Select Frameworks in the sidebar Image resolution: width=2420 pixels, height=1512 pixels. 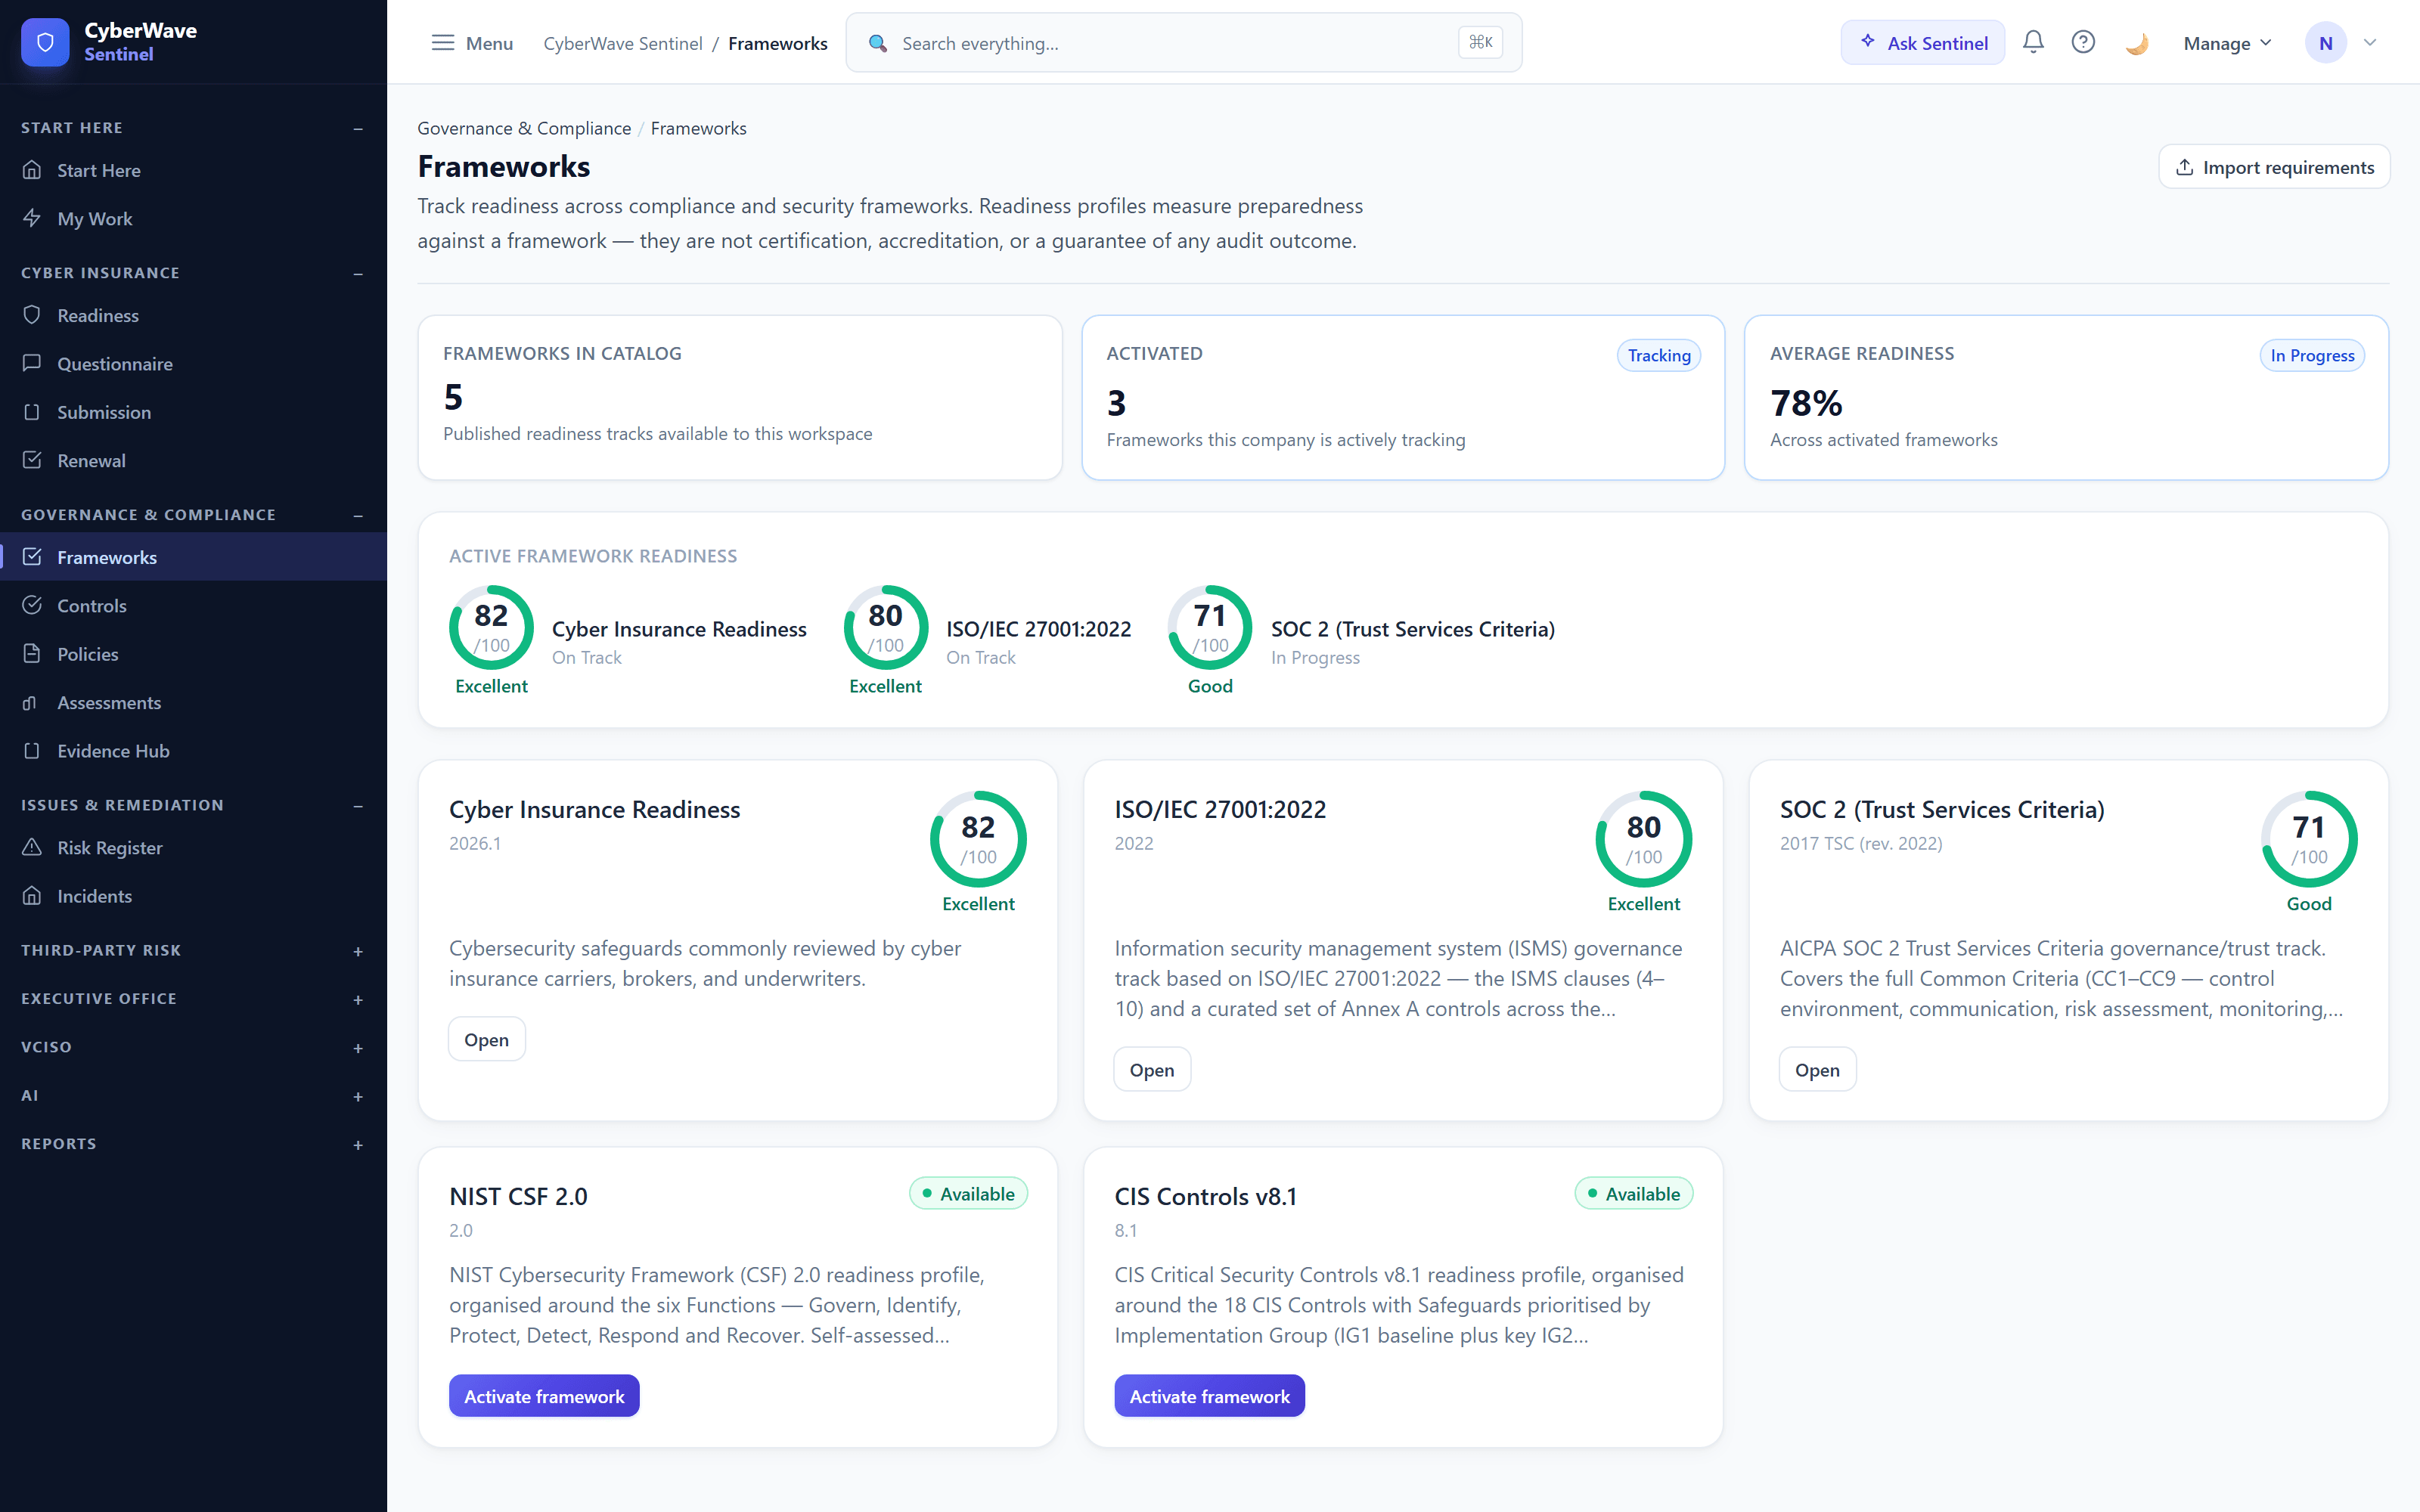coord(194,557)
